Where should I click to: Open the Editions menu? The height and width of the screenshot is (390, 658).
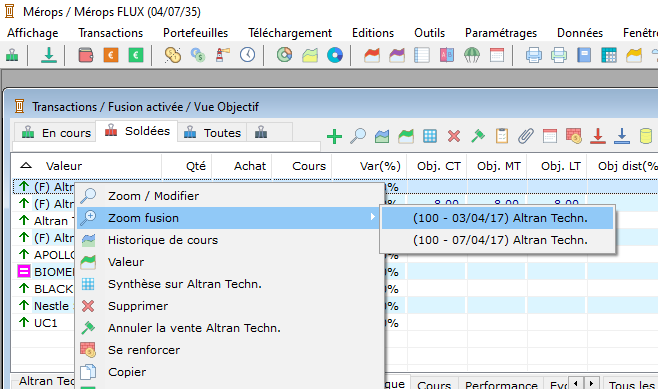[x=373, y=33]
